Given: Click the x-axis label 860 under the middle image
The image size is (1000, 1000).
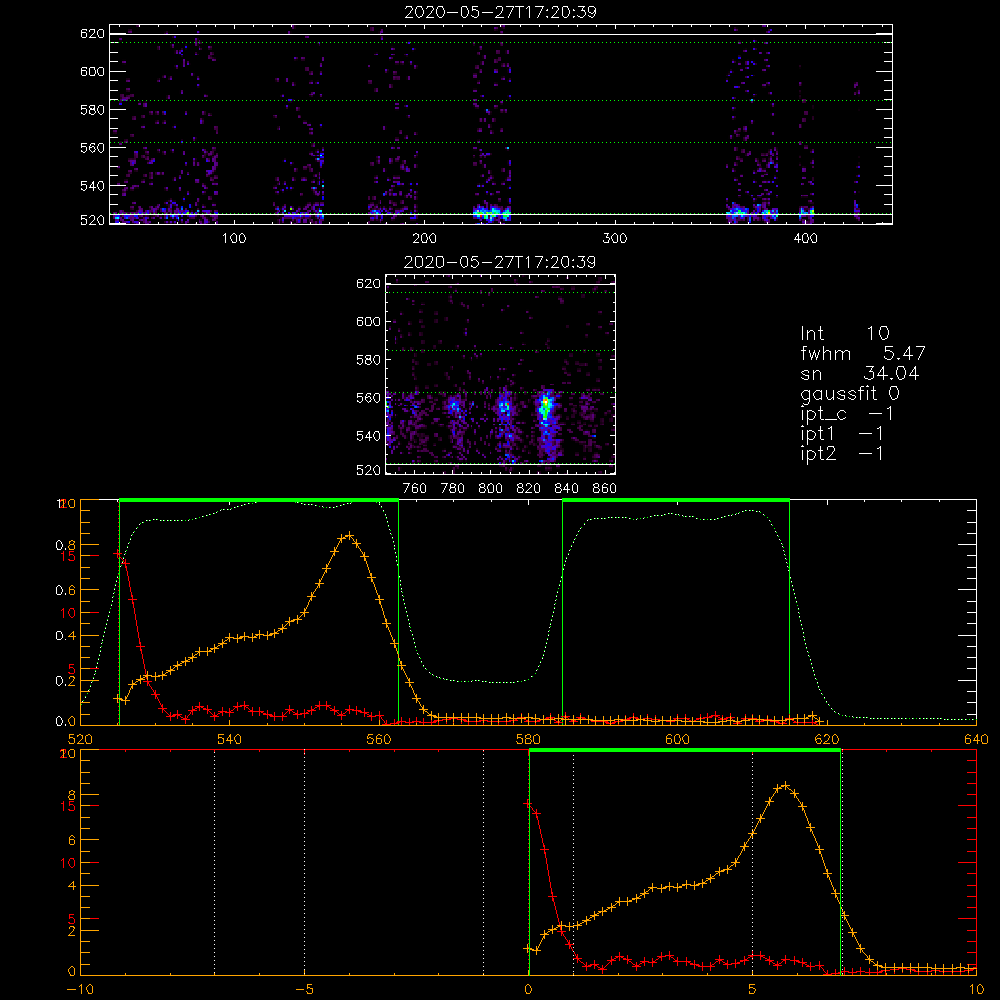Looking at the screenshot, I should (605, 489).
